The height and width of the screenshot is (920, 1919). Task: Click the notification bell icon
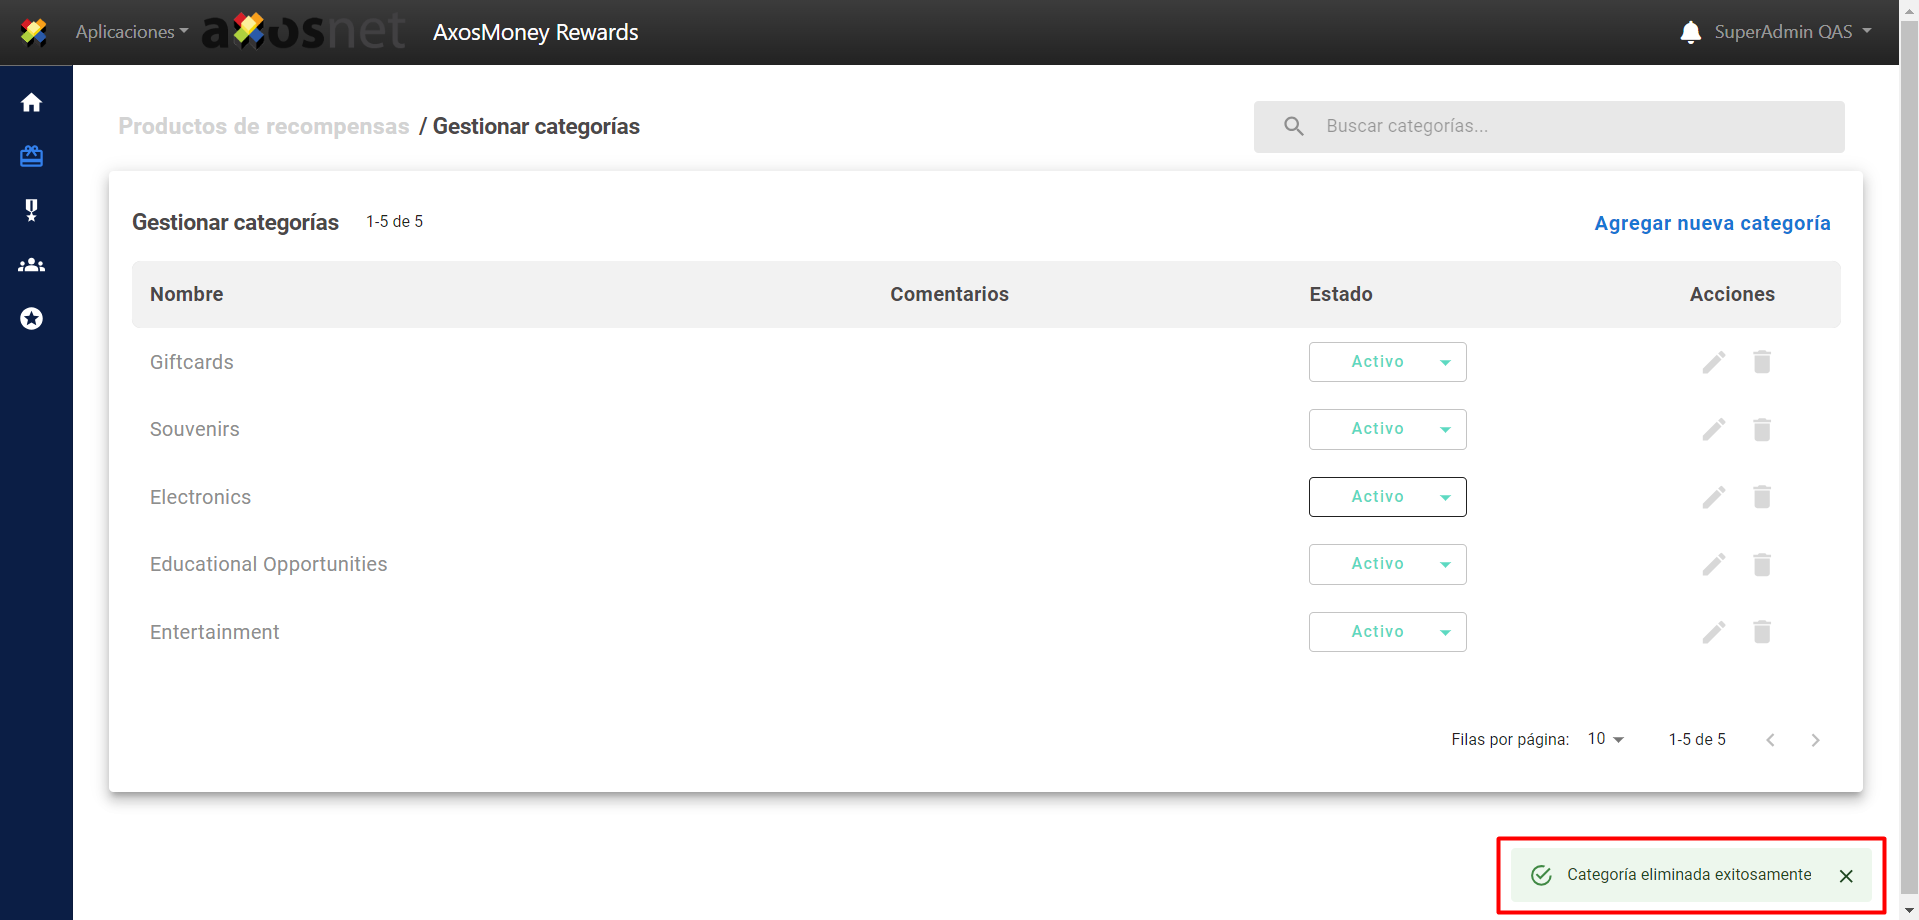[x=1690, y=32]
